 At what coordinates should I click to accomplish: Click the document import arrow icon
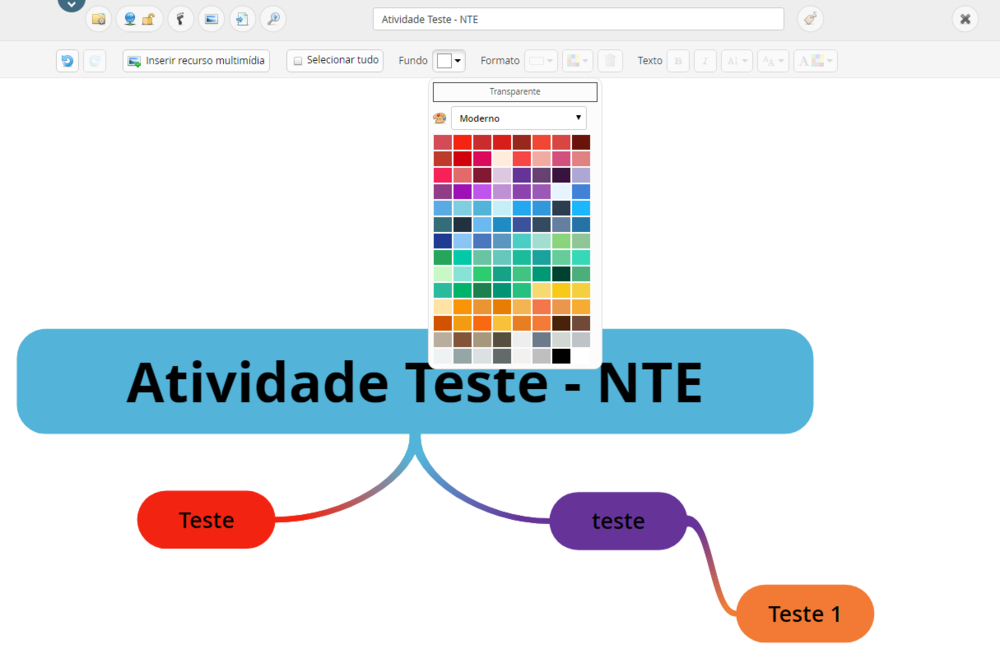pos(242,19)
